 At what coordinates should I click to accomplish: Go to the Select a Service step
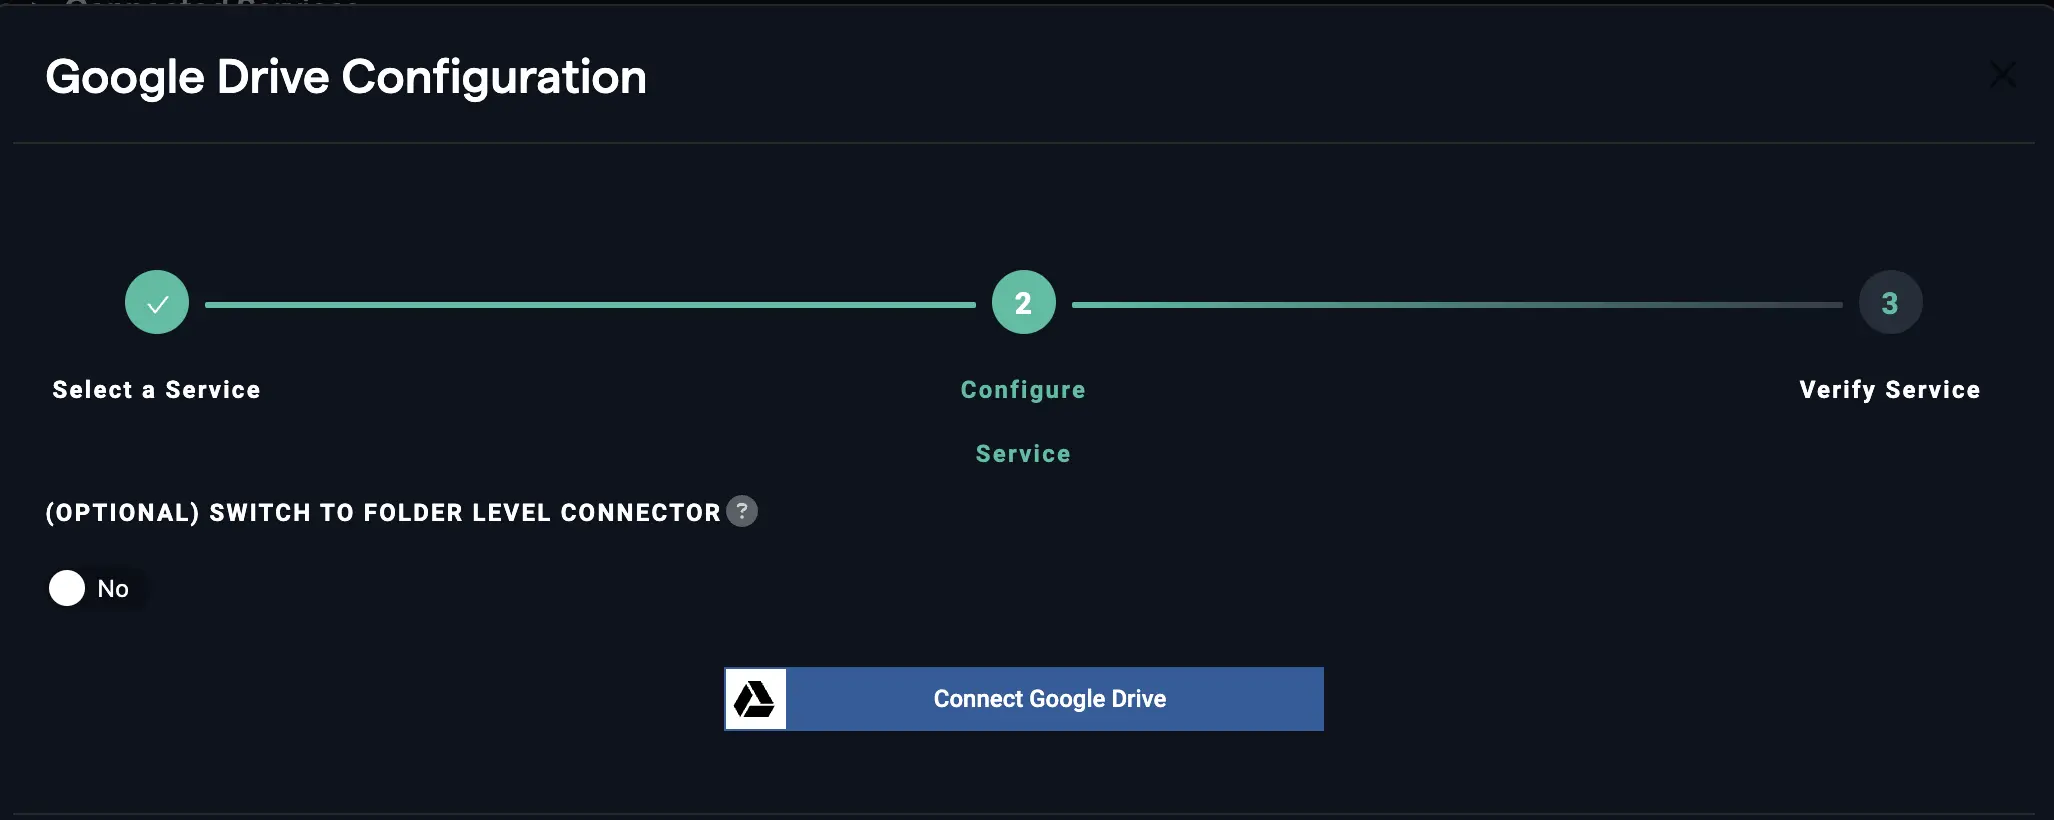coord(156,390)
